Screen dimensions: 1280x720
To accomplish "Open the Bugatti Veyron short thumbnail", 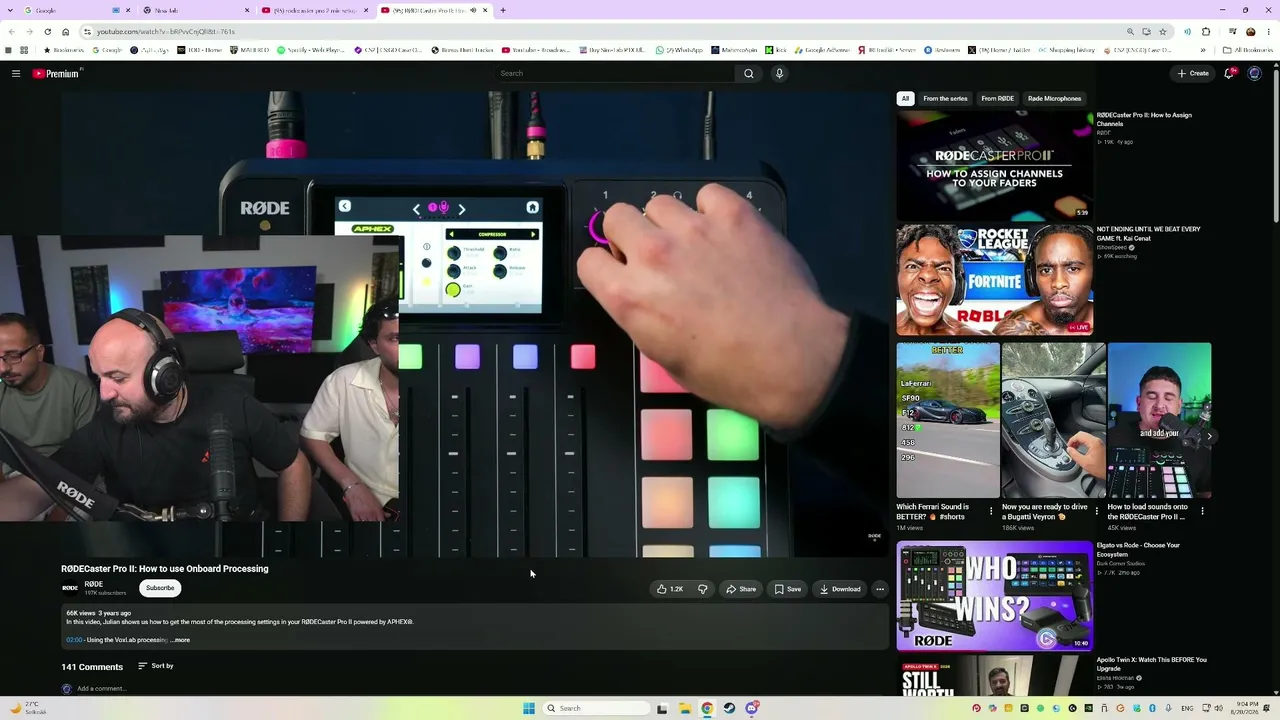I will coord(1053,420).
